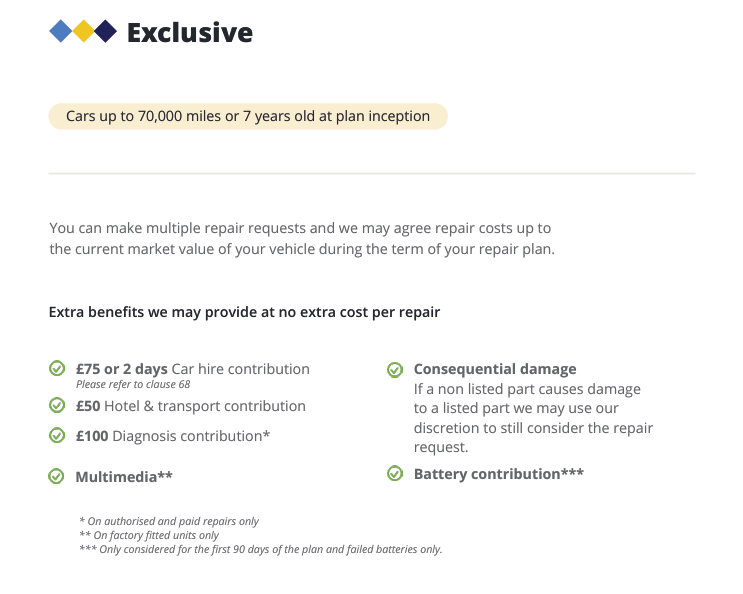Click the green check beside Battery contribution
Viewport: 743px width, 594px height.
coord(395,473)
